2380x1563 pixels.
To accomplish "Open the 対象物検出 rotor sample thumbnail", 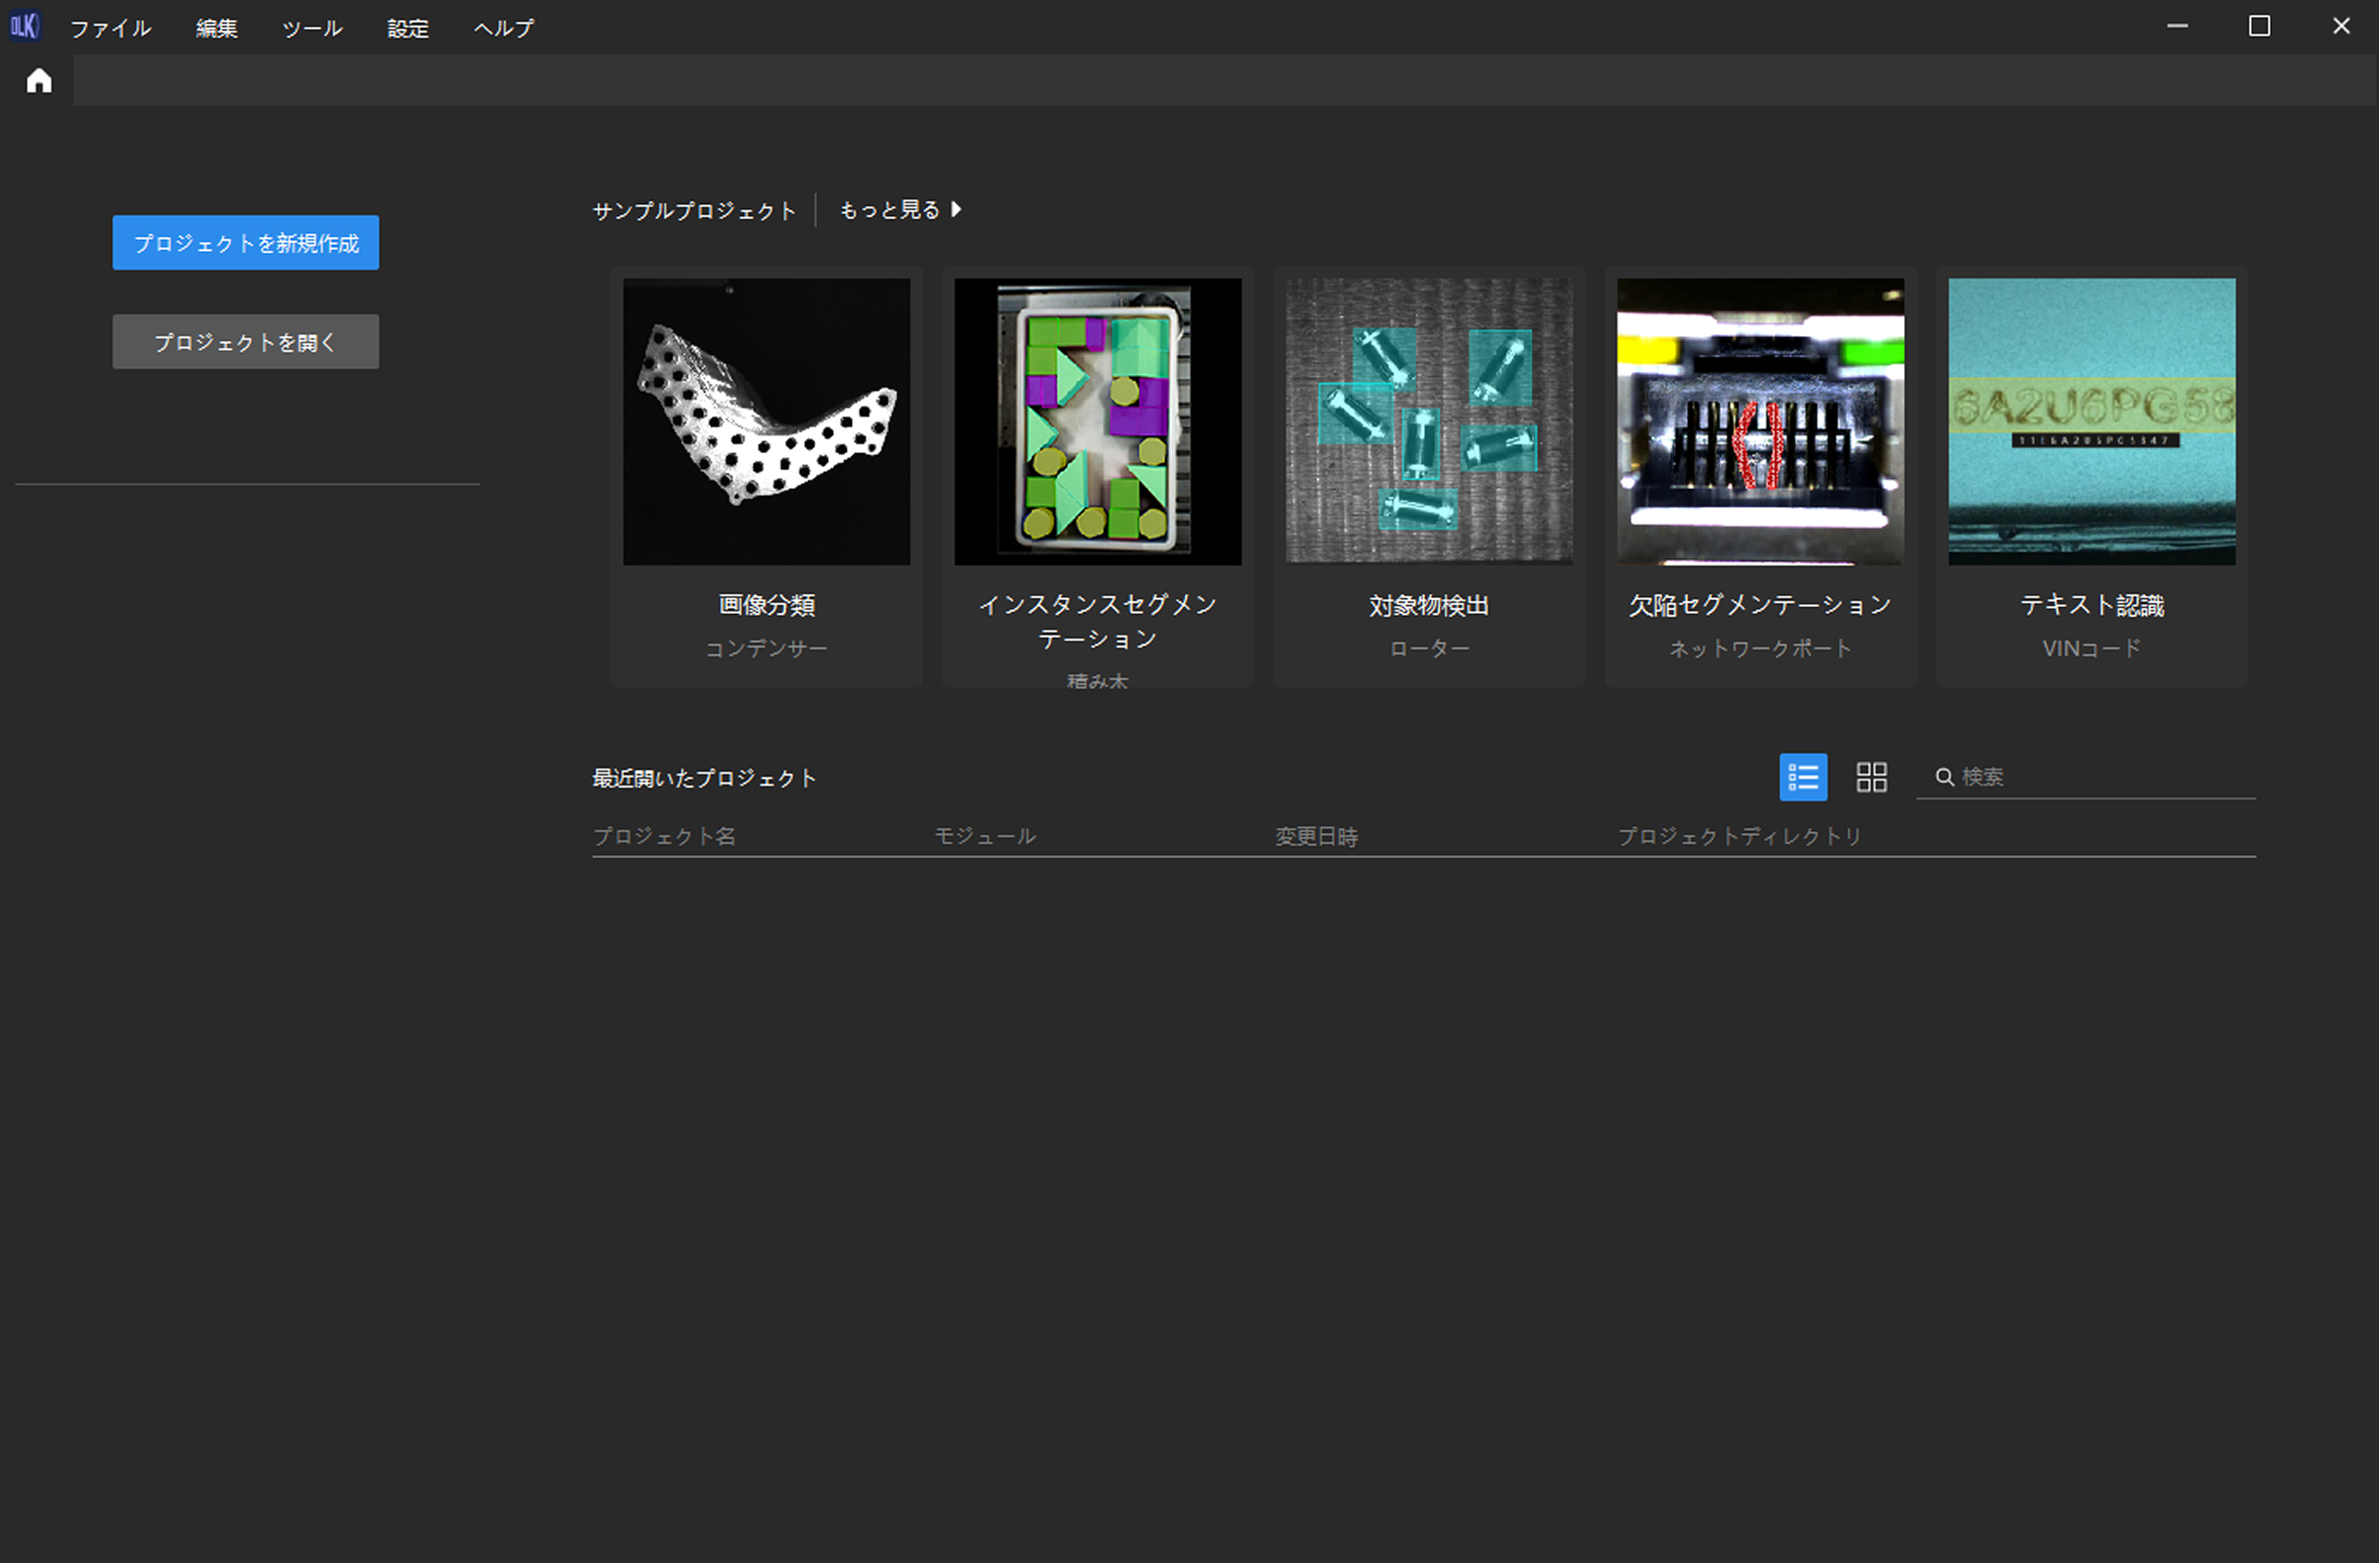I will click(x=1428, y=421).
